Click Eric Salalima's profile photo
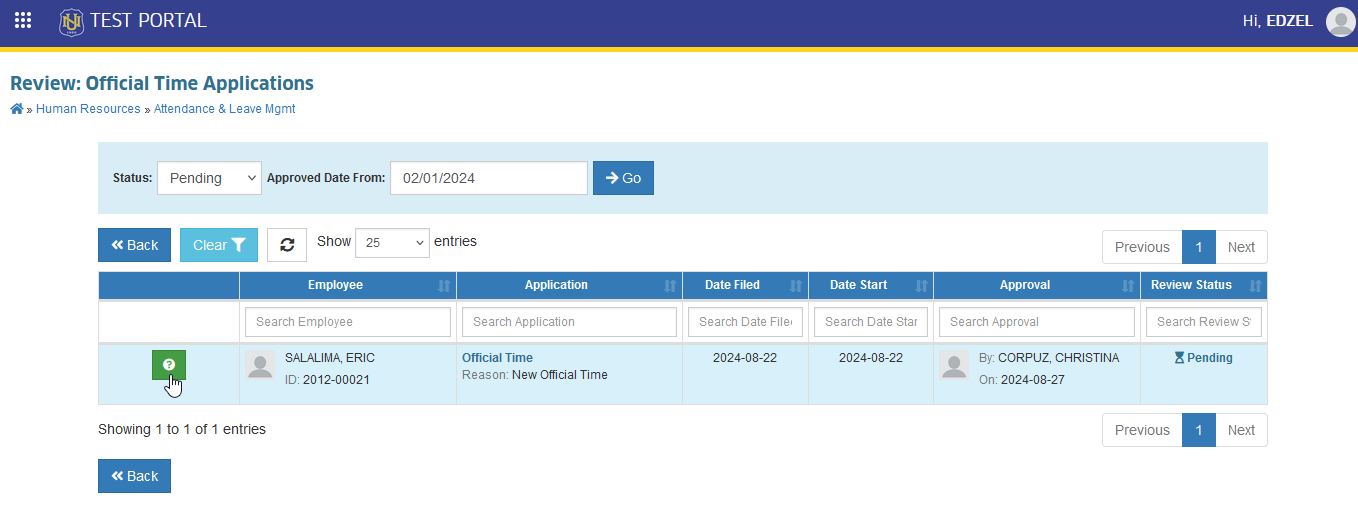Screen dimensions: 1358x526 pyautogui.click(x=261, y=366)
